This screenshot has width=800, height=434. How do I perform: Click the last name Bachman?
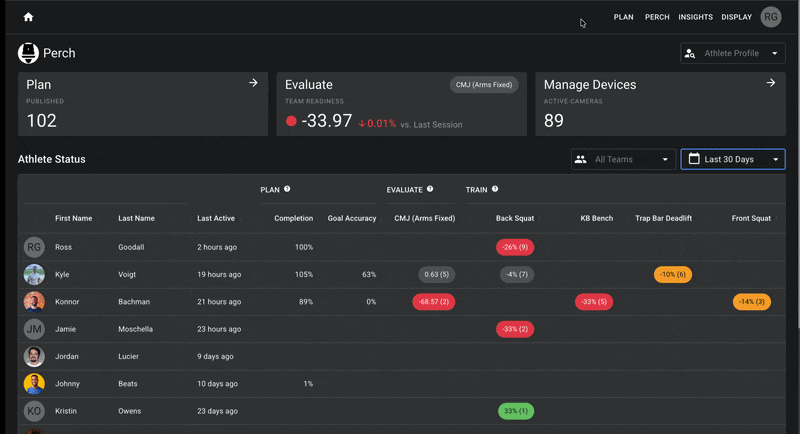tap(134, 302)
